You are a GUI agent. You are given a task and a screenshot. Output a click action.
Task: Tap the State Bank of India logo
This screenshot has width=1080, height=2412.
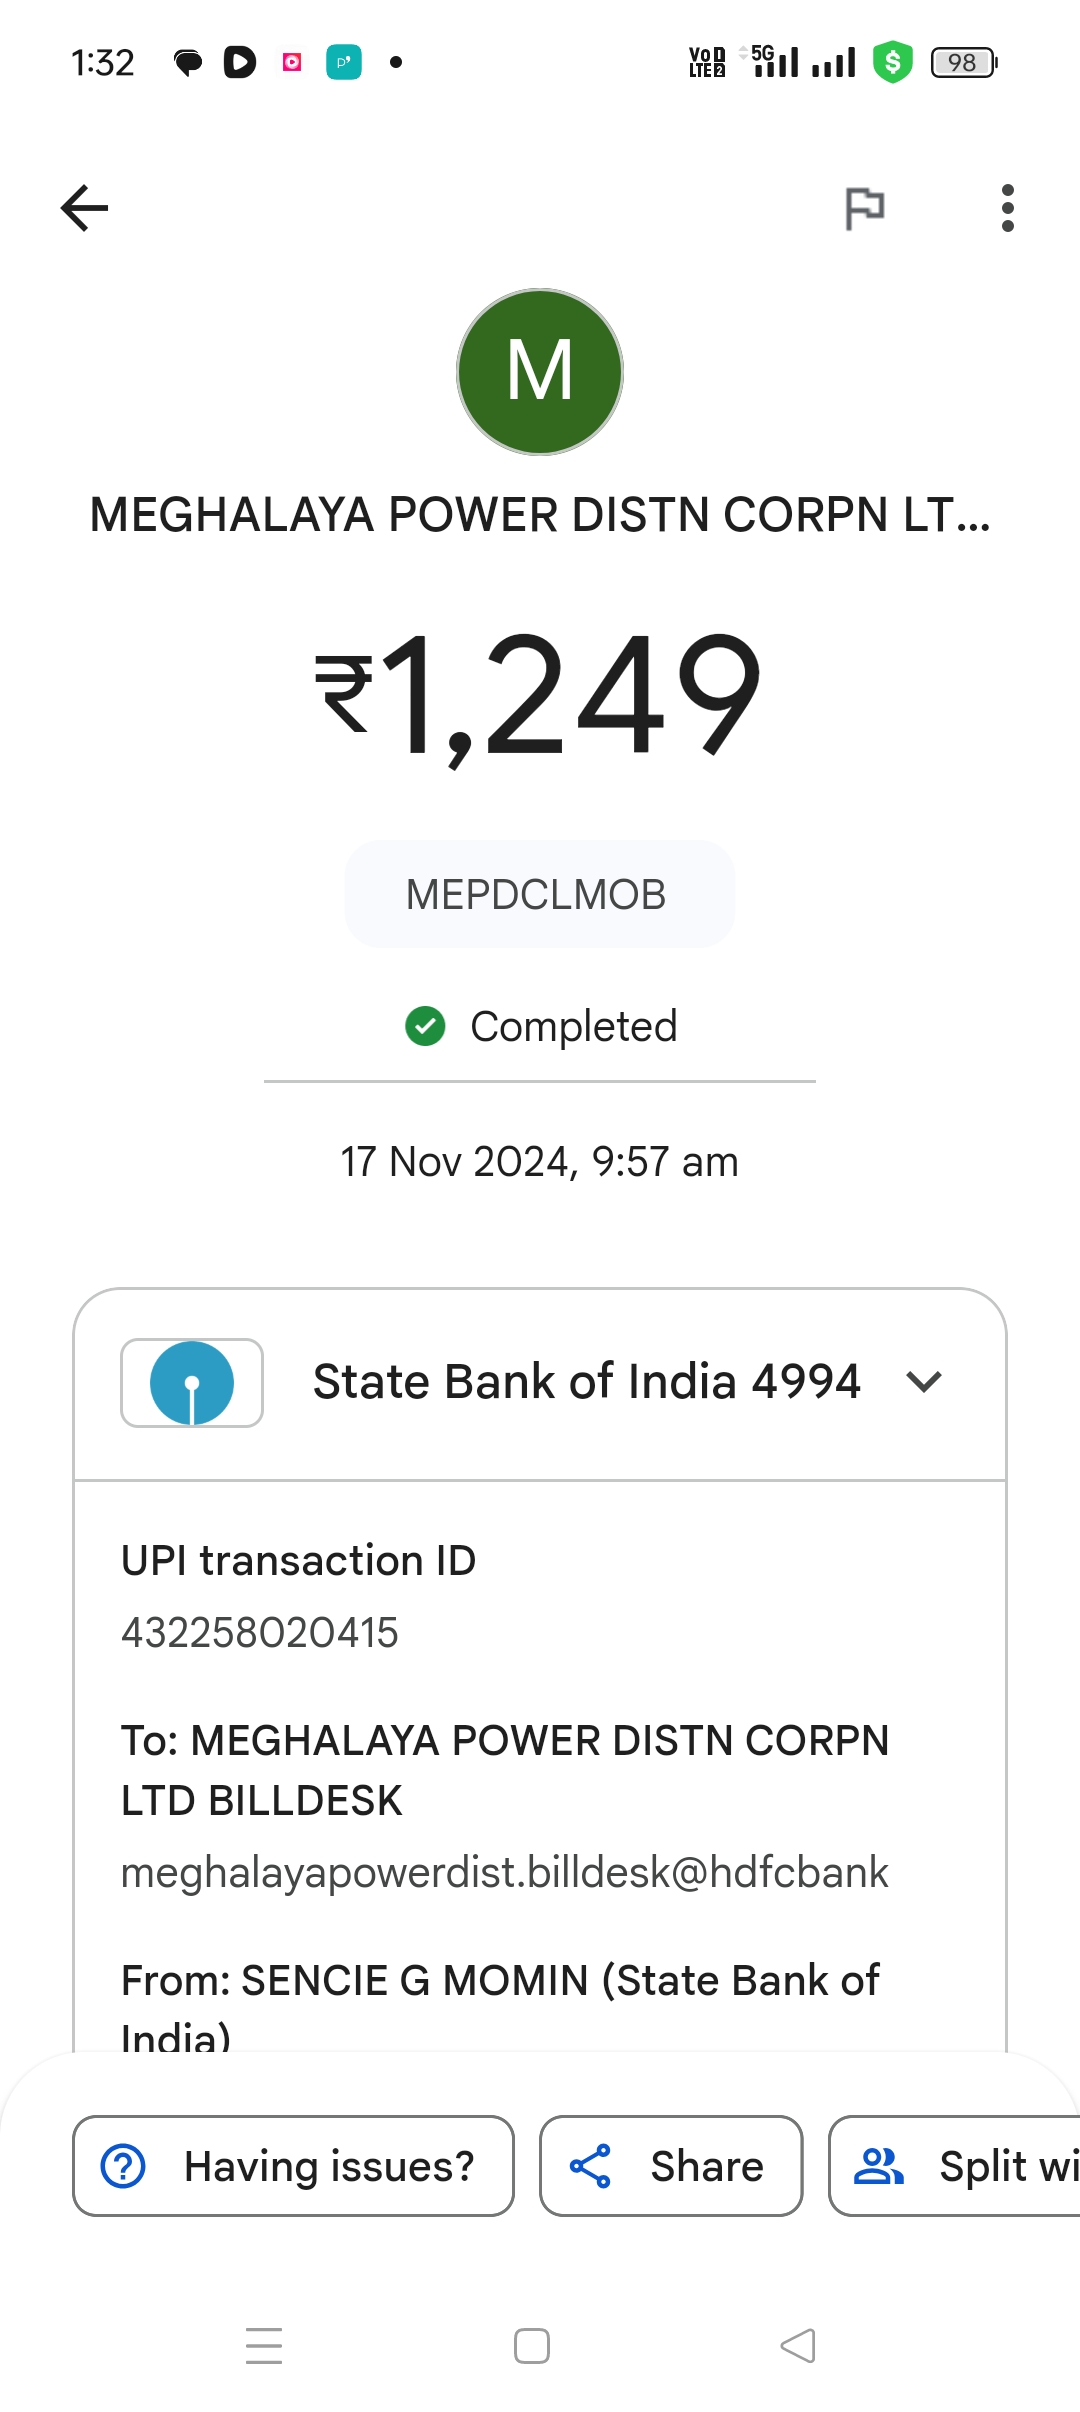pos(192,1383)
